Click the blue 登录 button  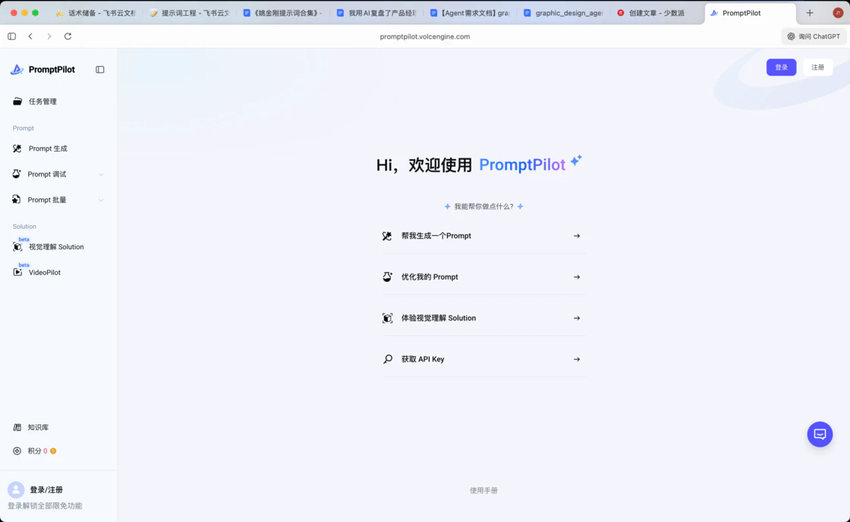tap(781, 67)
